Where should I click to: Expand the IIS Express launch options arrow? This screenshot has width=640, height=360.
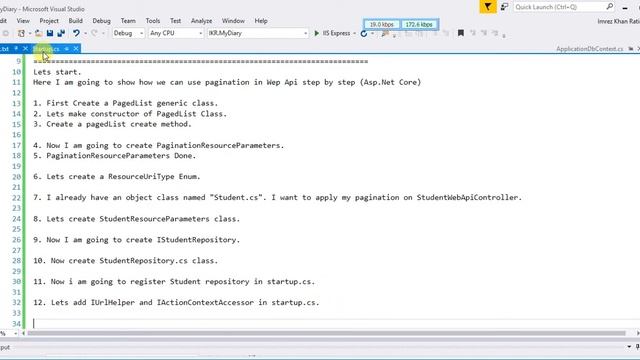(x=354, y=33)
